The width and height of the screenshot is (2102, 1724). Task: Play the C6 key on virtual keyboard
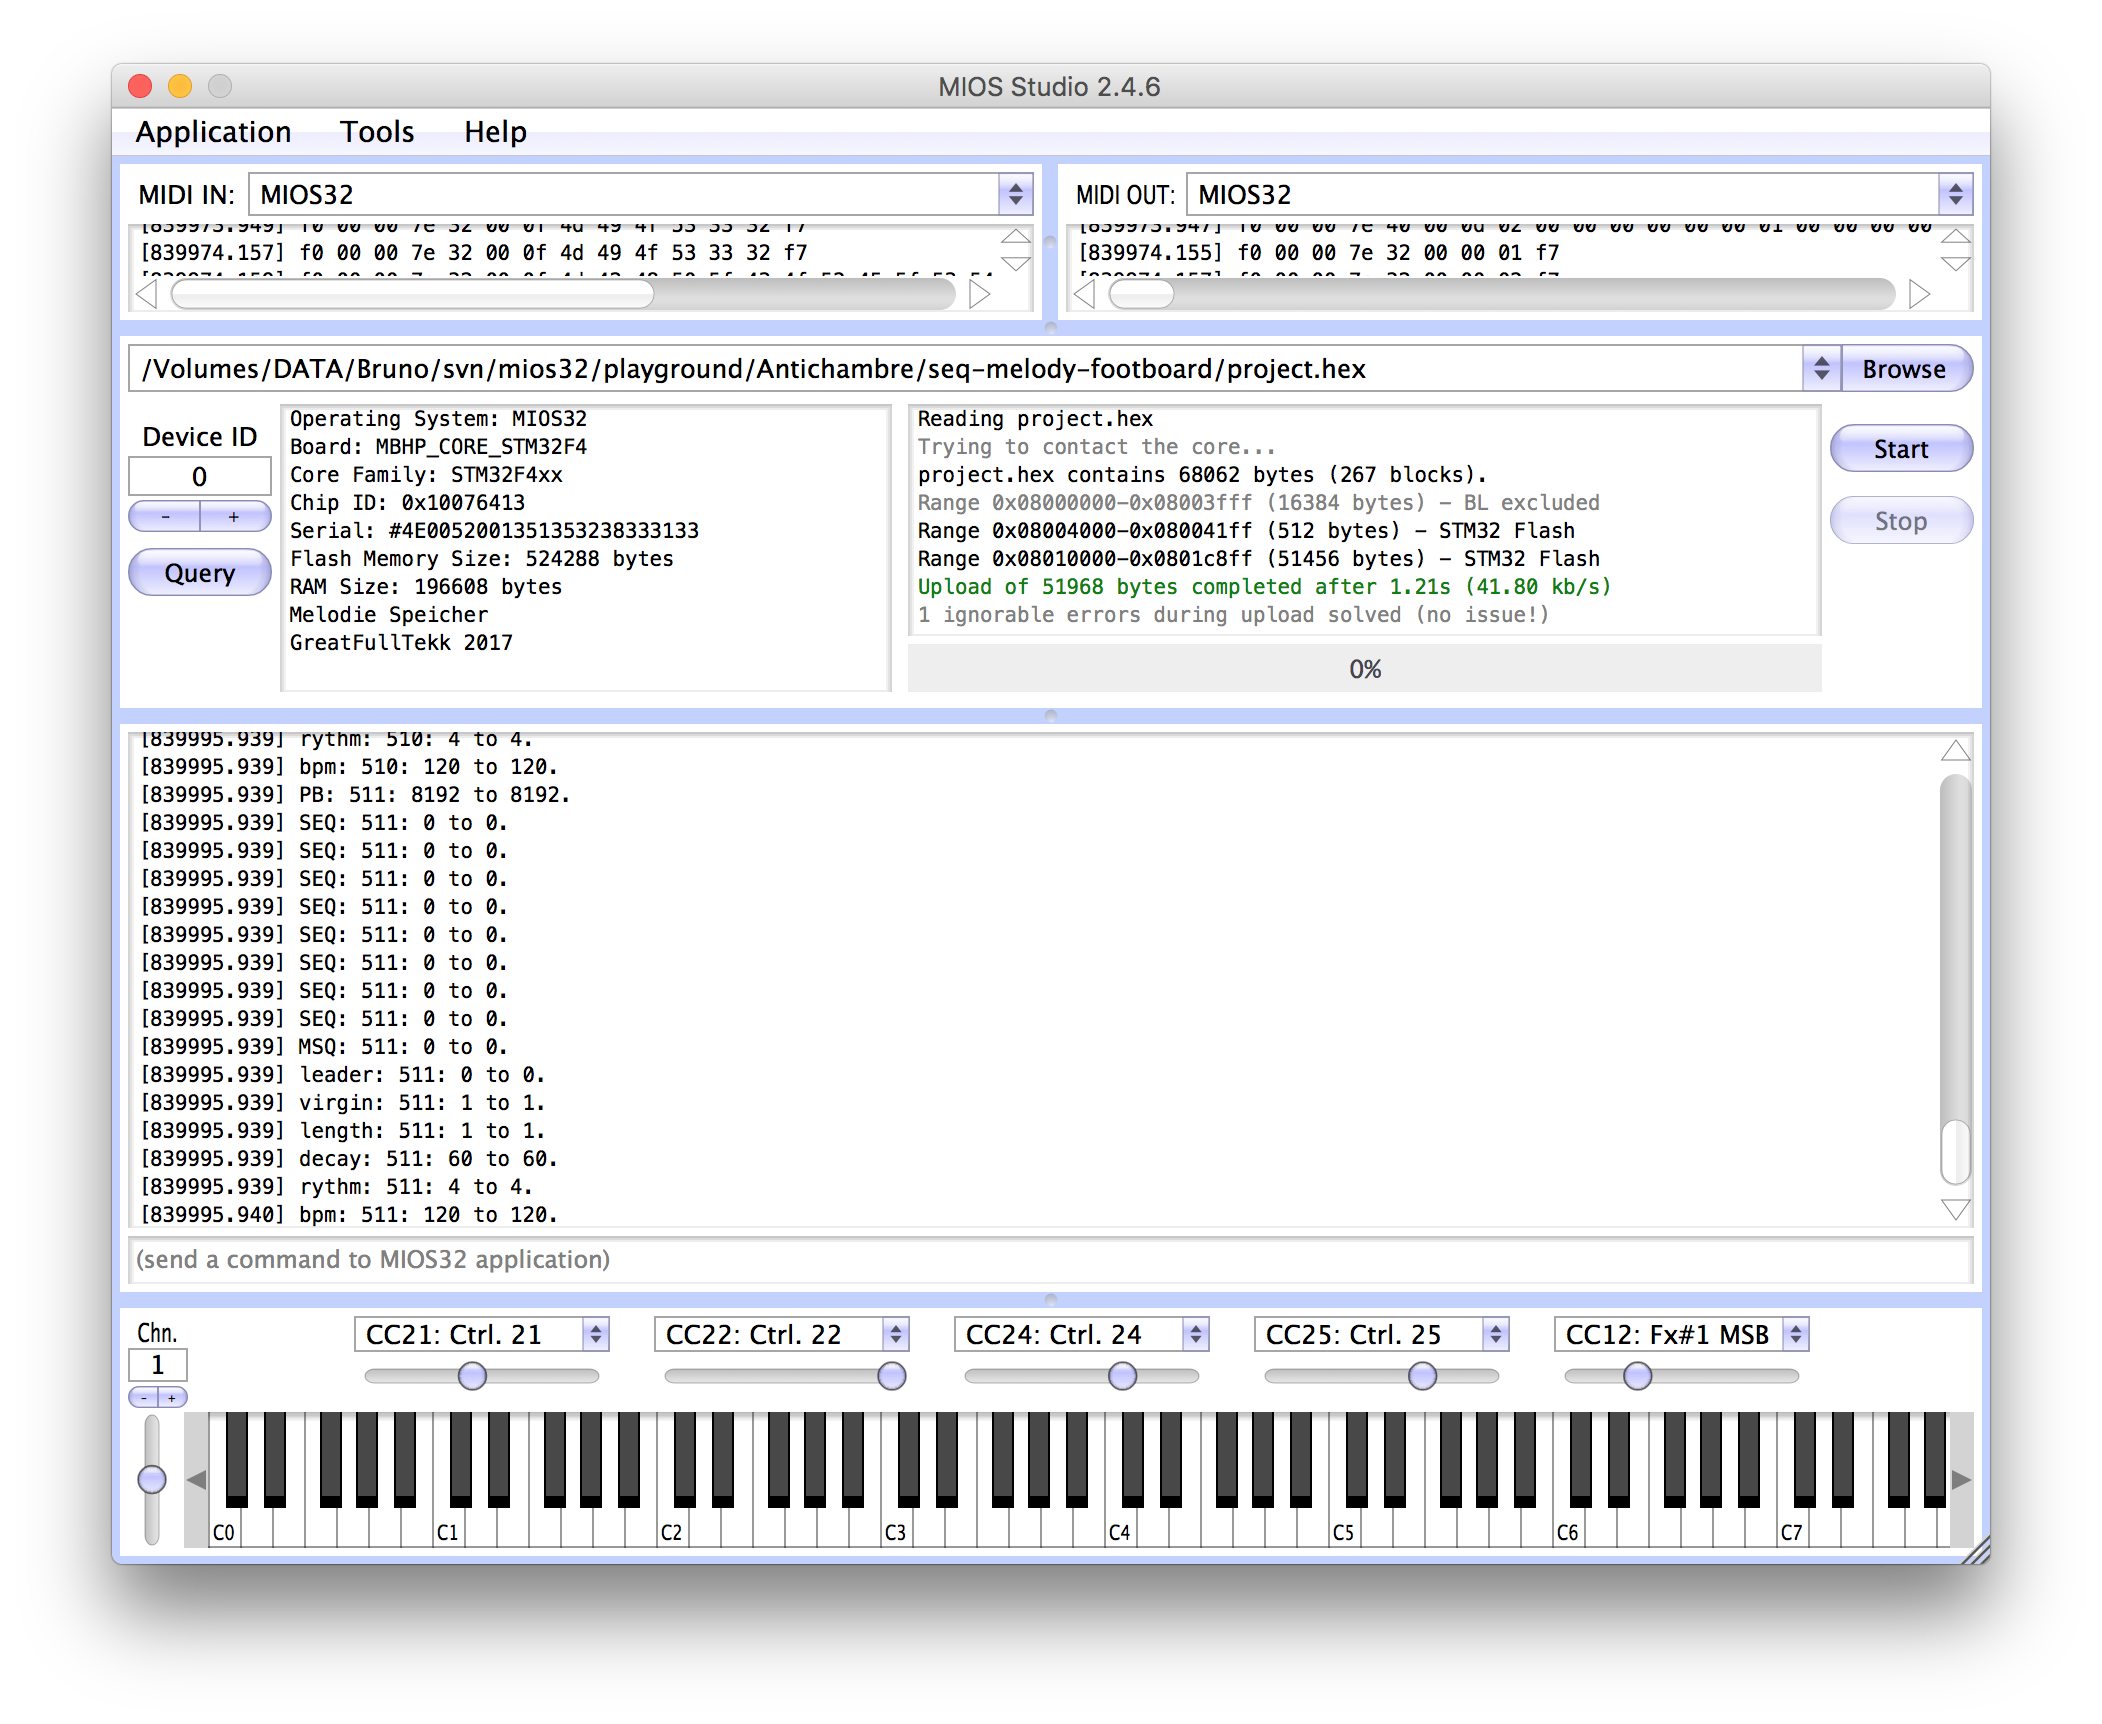tap(1568, 1530)
